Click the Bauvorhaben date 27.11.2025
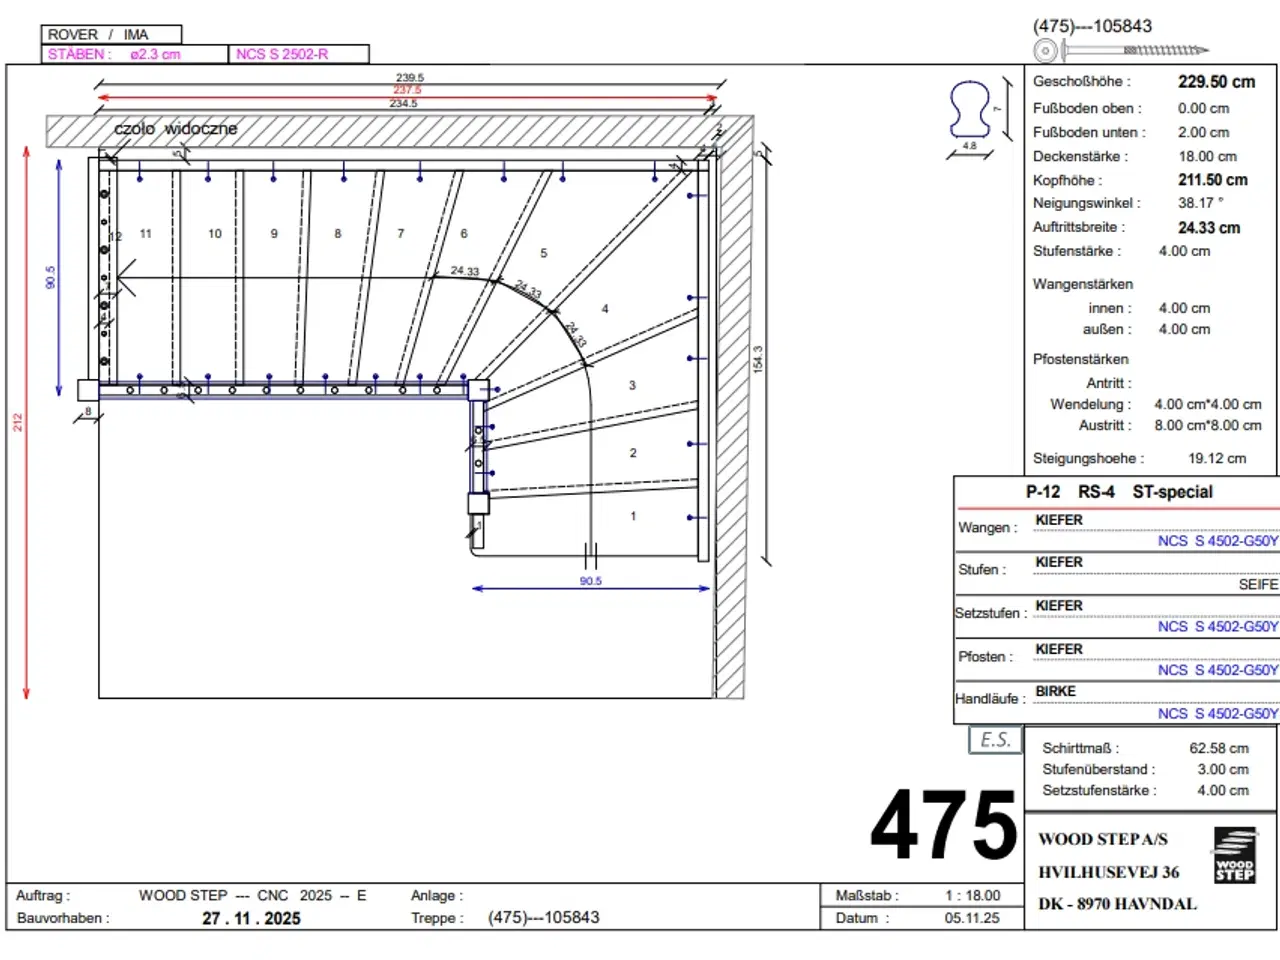 tap(251, 918)
